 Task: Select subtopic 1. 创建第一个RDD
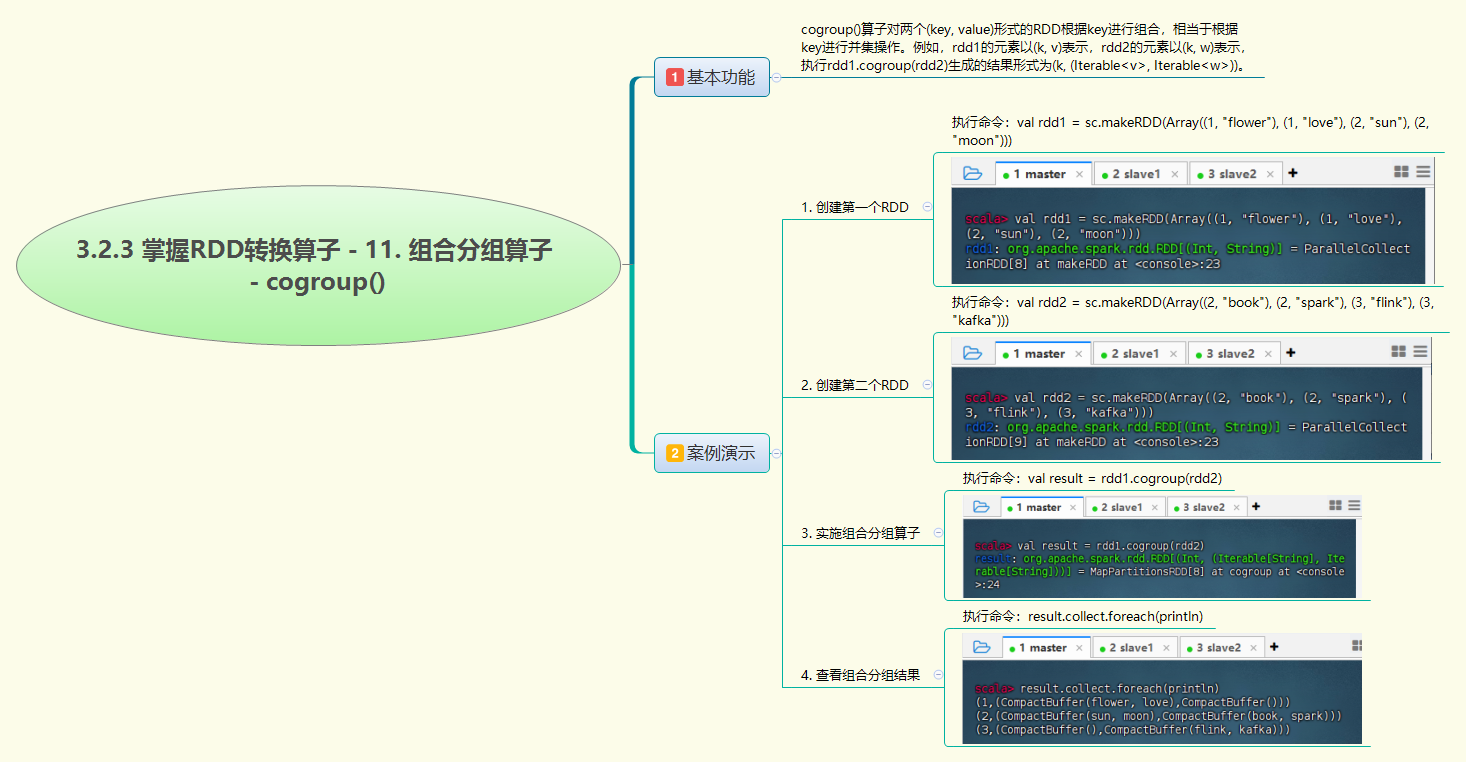855,207
